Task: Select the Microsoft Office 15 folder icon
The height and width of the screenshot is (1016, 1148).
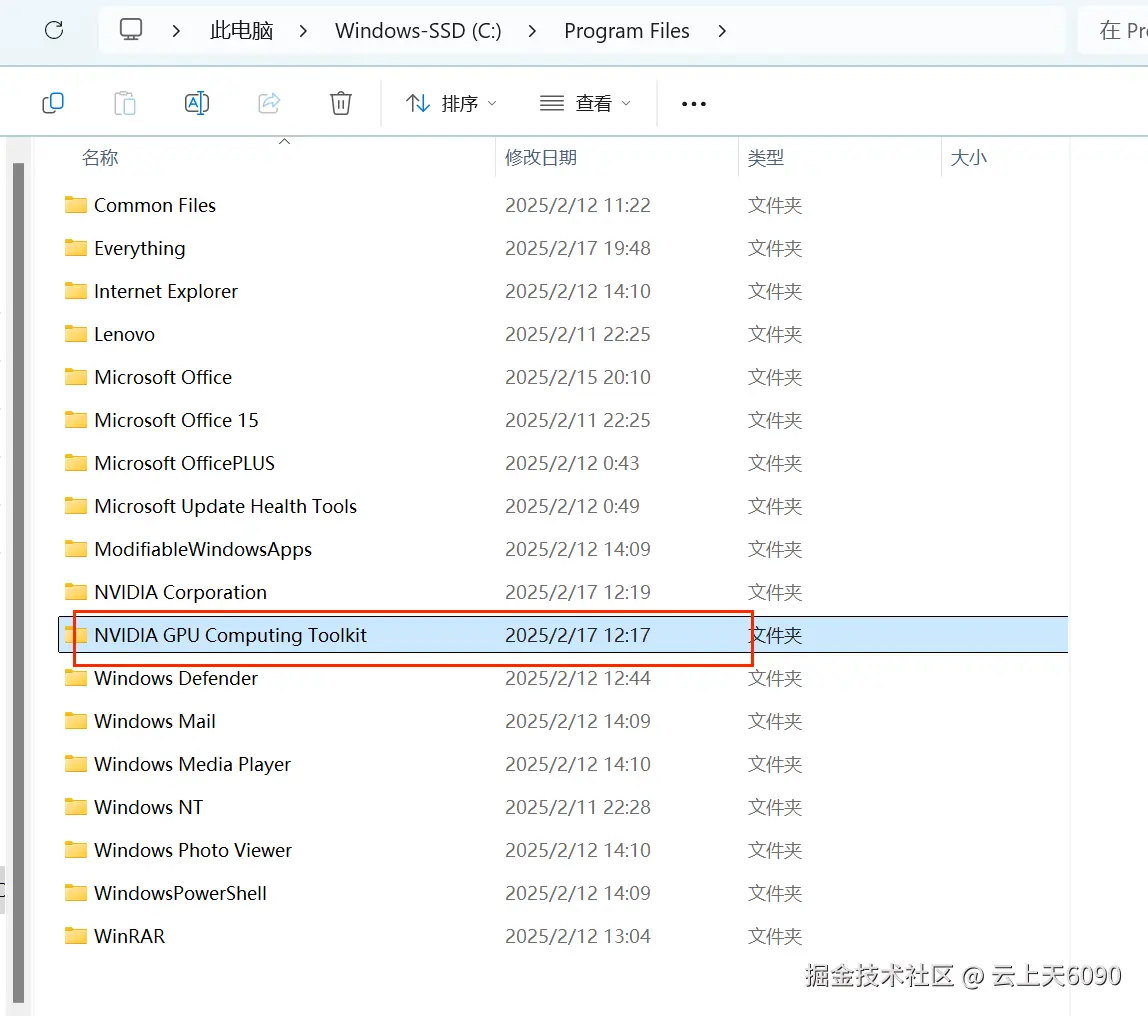Action: pos(75,419)
